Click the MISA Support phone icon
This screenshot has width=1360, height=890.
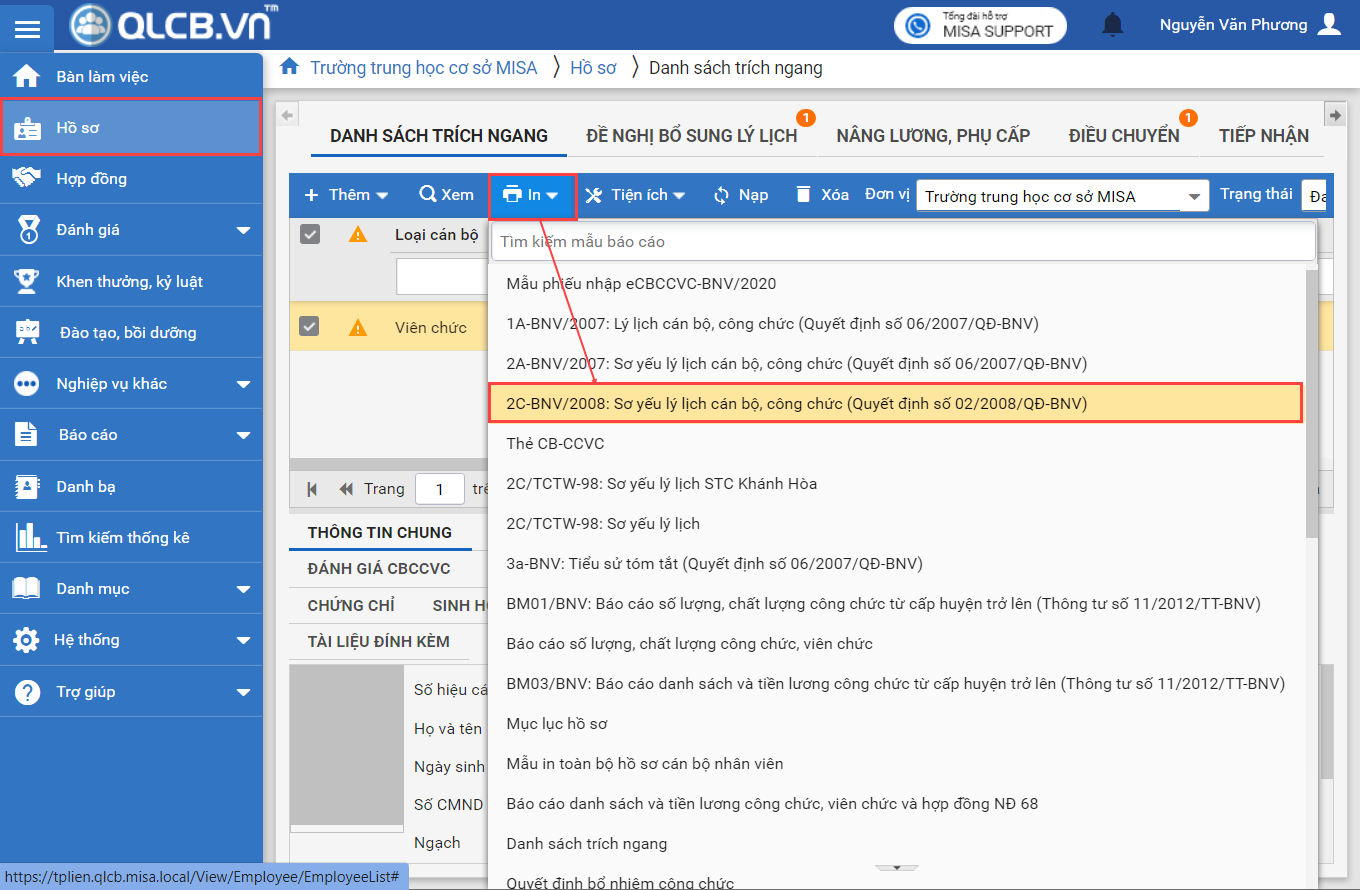(x=917, y=25)
